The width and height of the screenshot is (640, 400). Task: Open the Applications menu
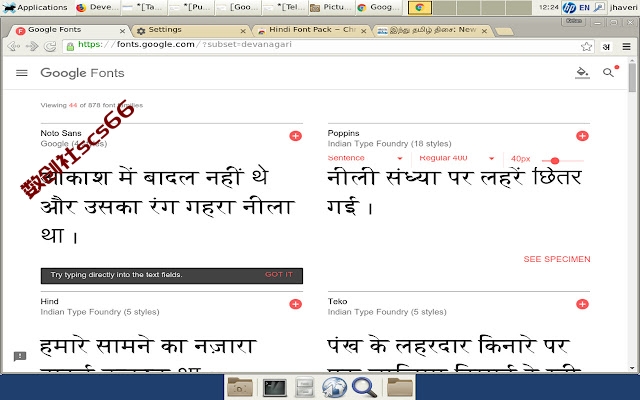(35, 7)
